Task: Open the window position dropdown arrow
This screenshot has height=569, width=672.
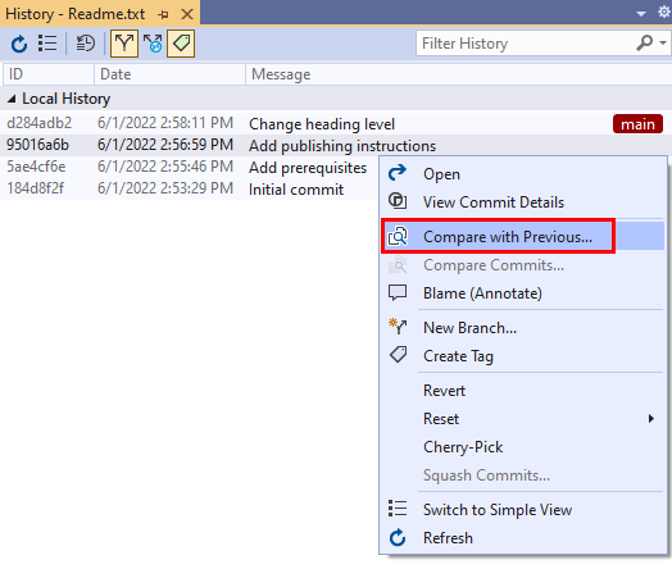Action: 641,13
